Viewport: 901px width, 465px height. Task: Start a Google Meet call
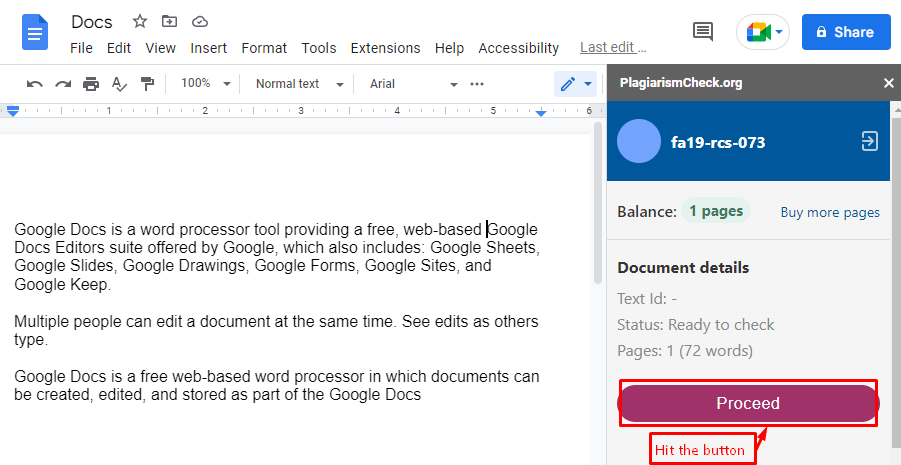758,32
